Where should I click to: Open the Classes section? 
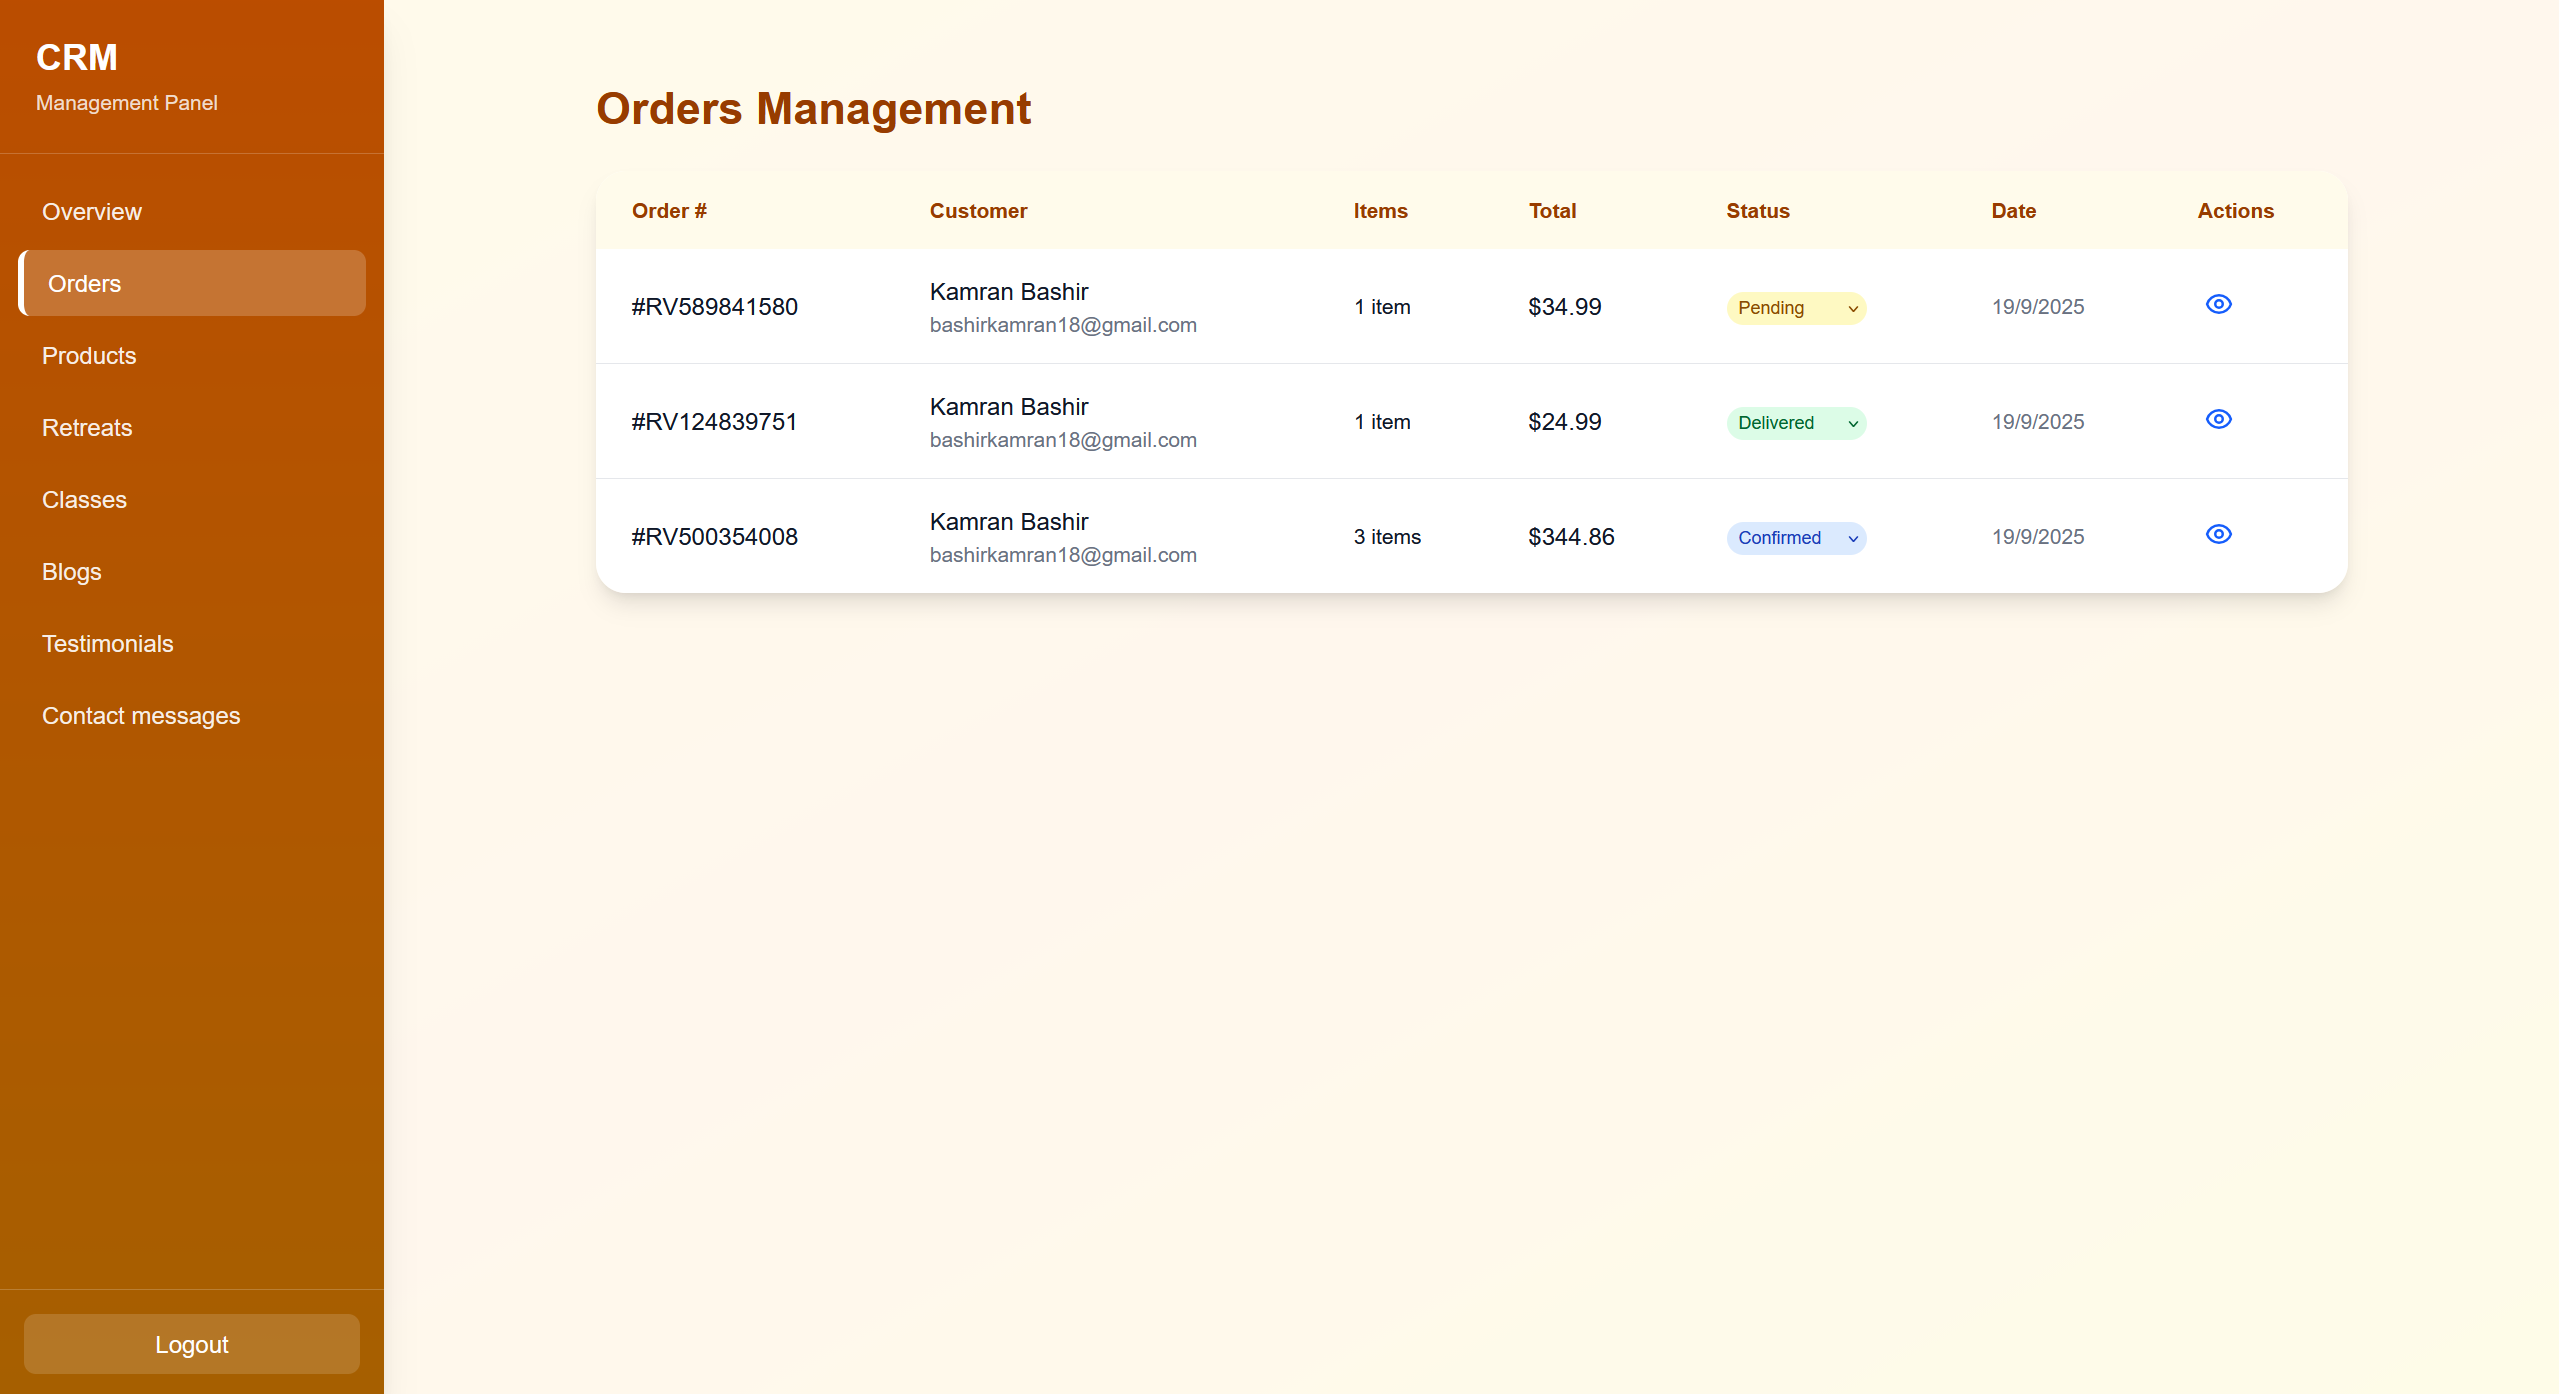coord(84,499)
